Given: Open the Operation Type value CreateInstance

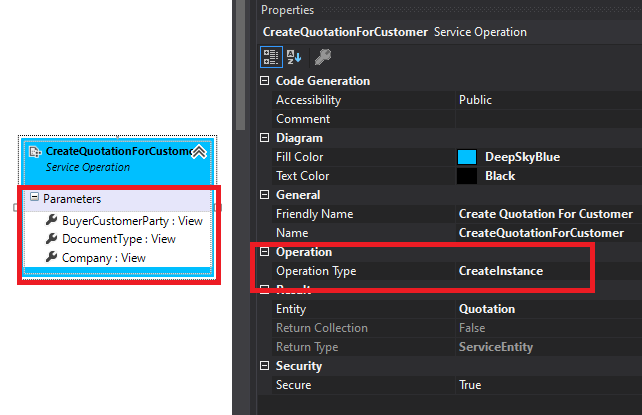Looking at the screenshot, I should coord(501,271).
